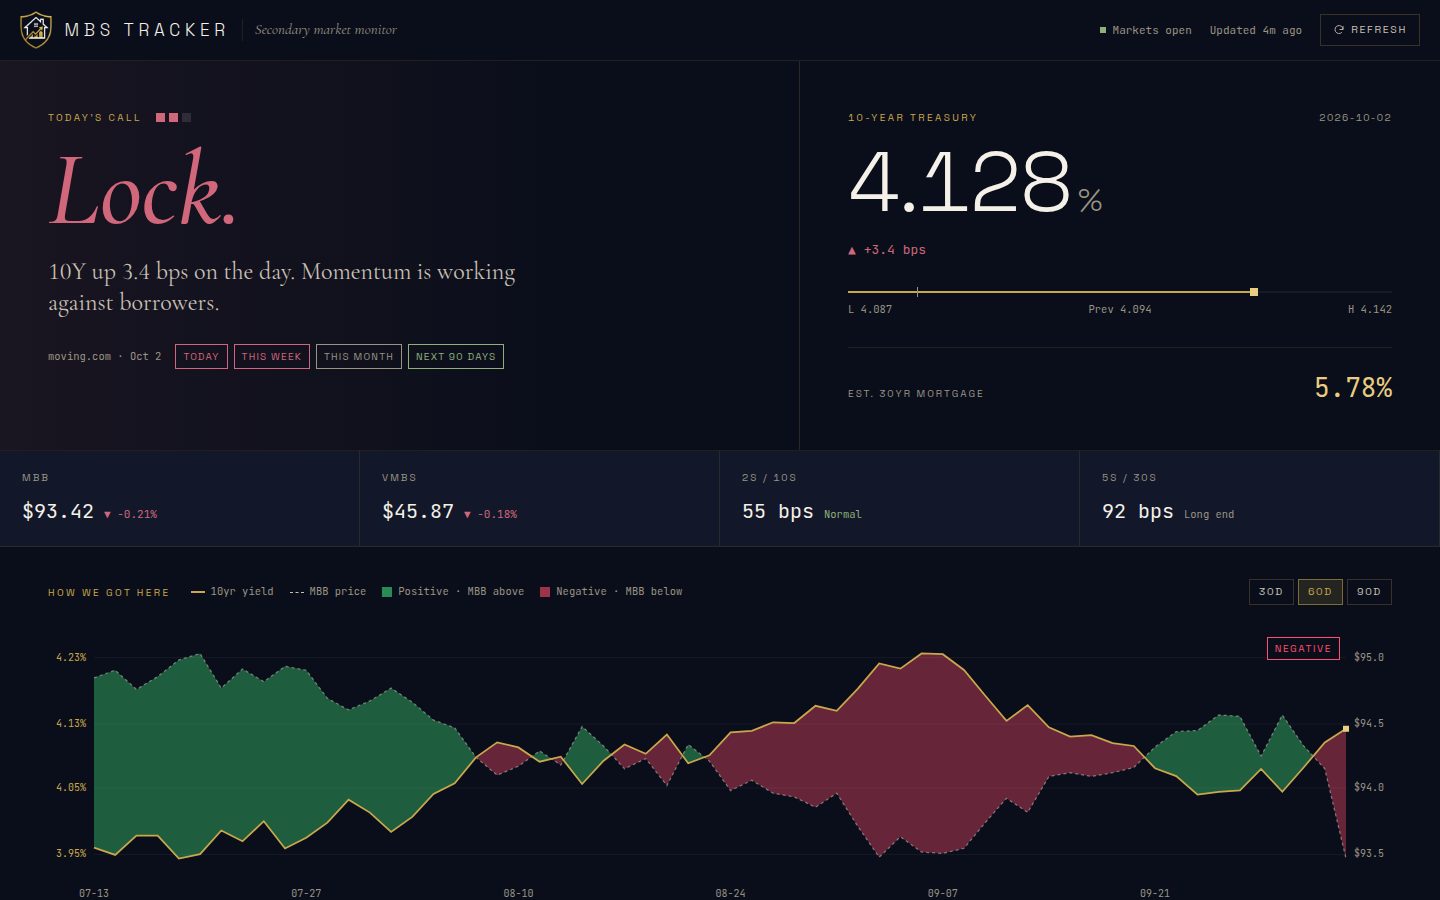Select the THIS MONTH horizon tag
The image size is (1440, 900).
pos(358,357)
